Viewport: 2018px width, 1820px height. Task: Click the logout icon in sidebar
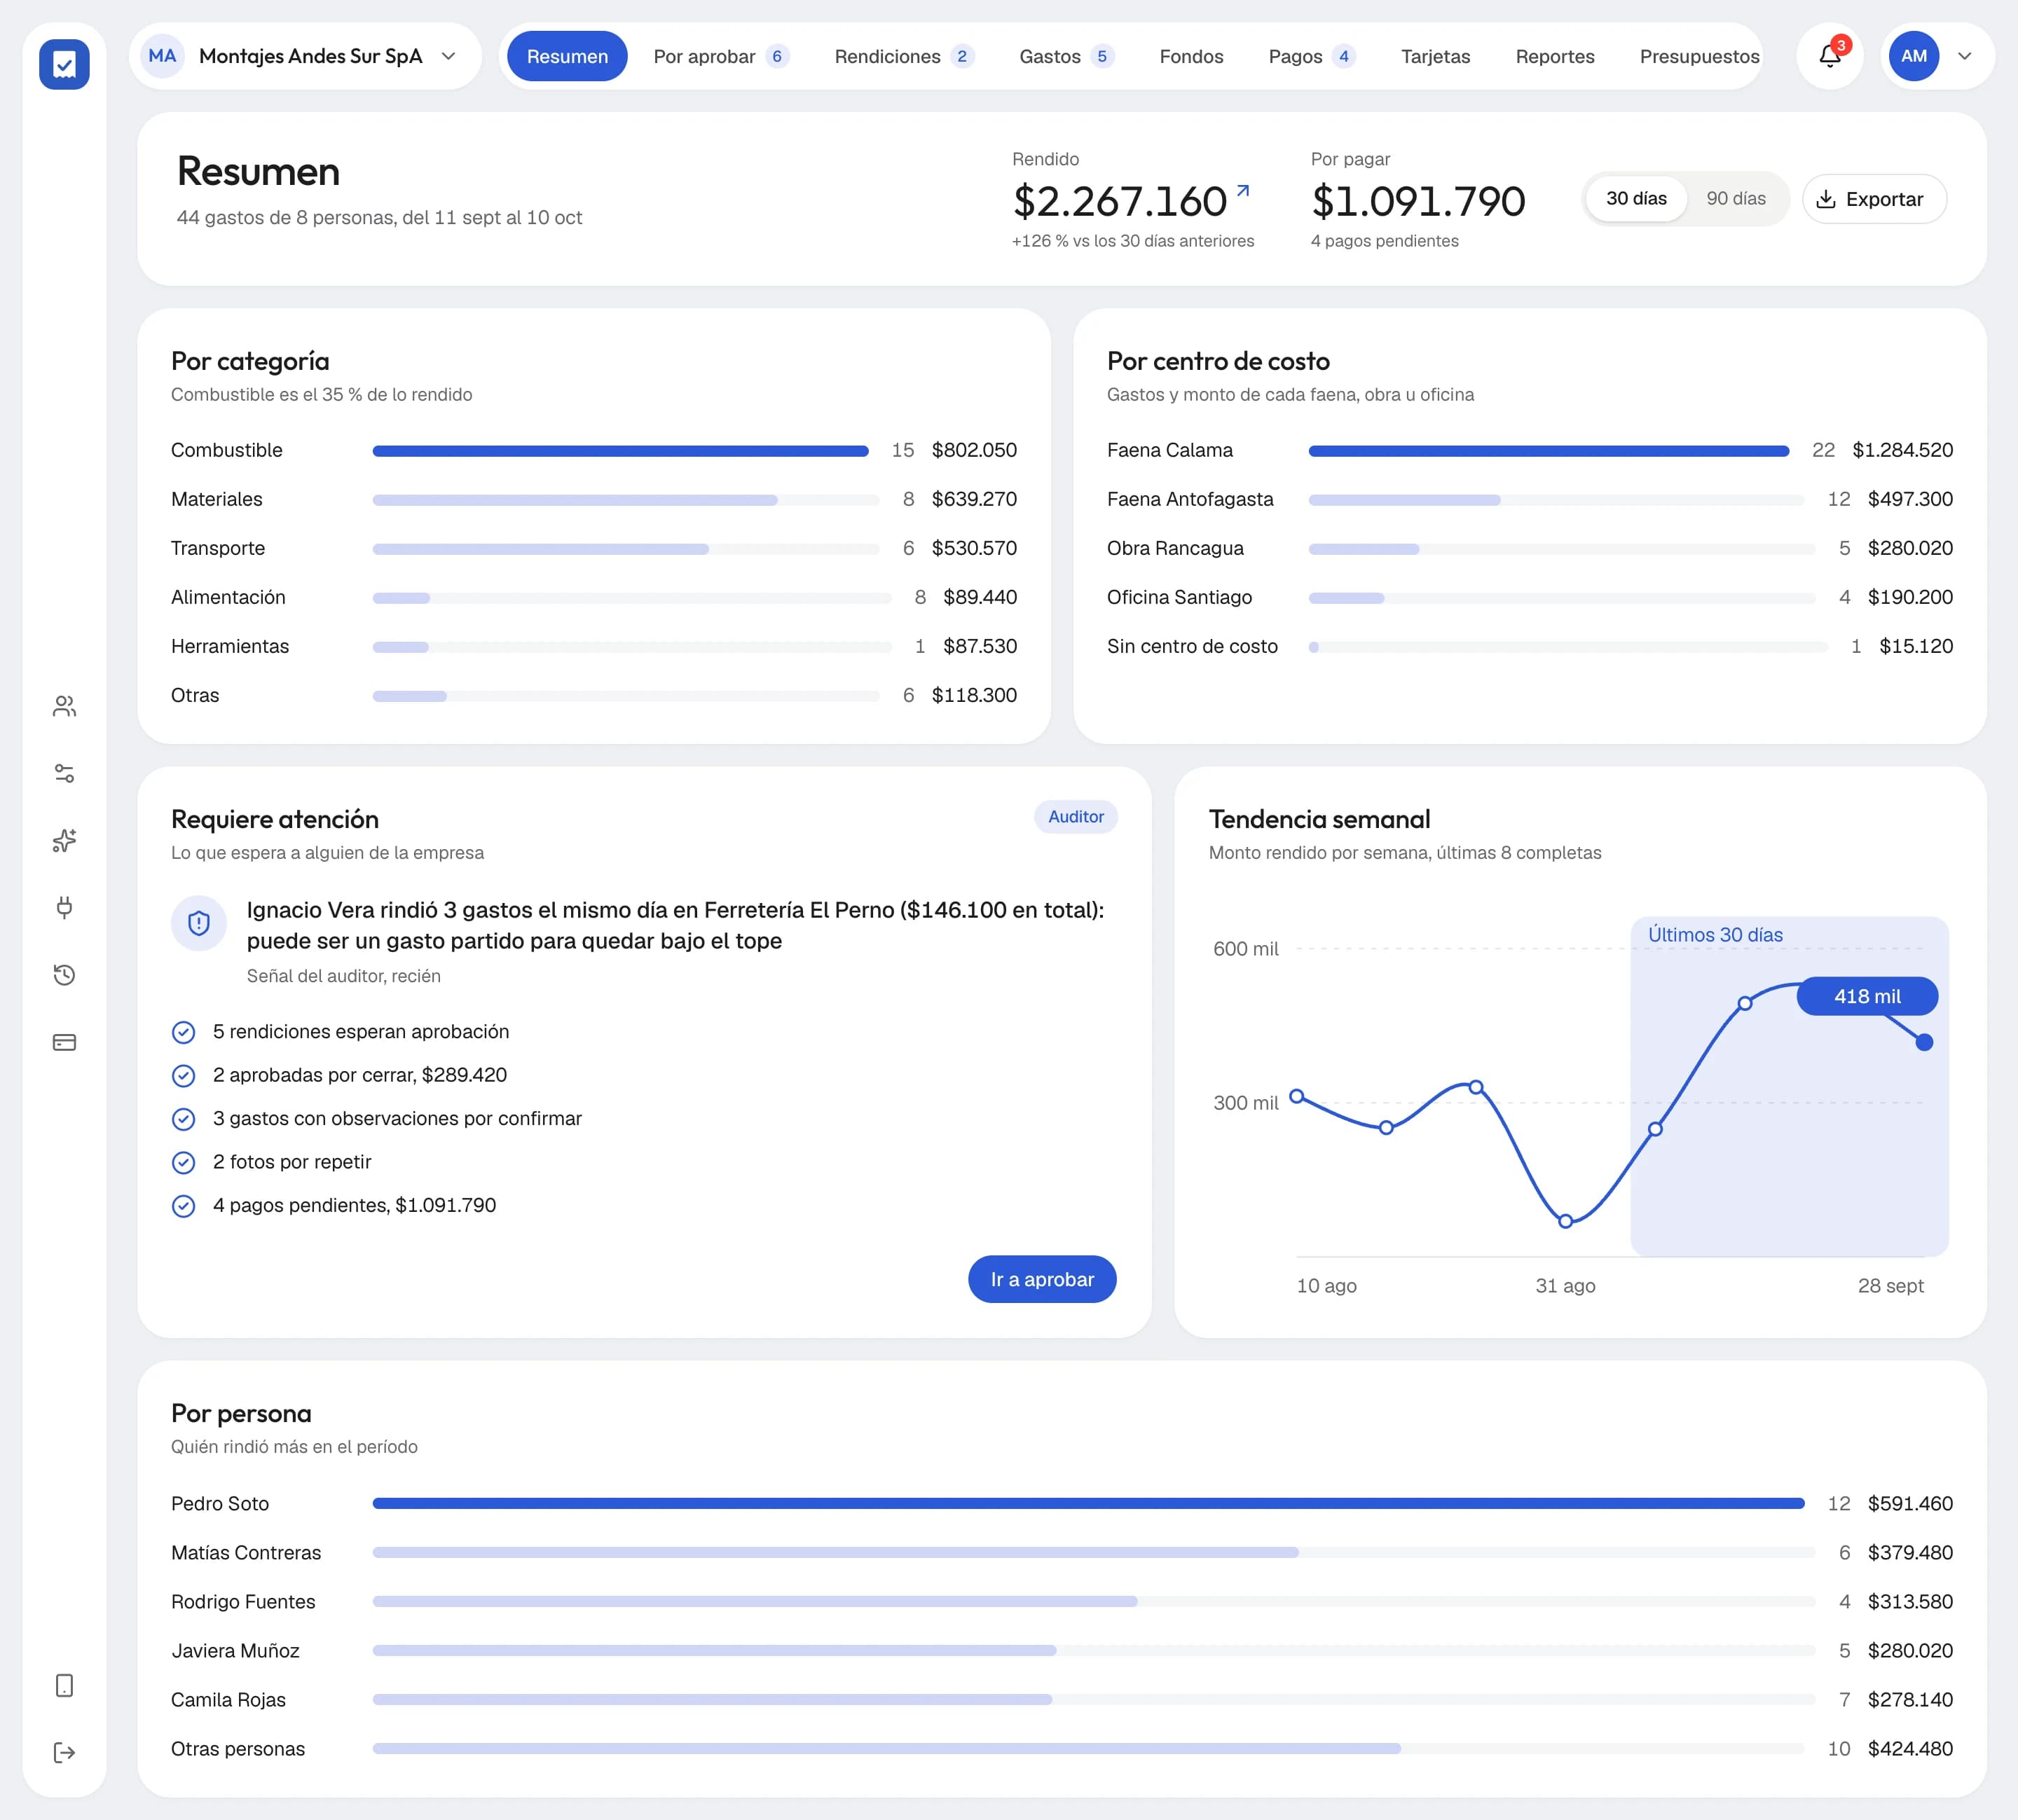(x=64, y=1753)
